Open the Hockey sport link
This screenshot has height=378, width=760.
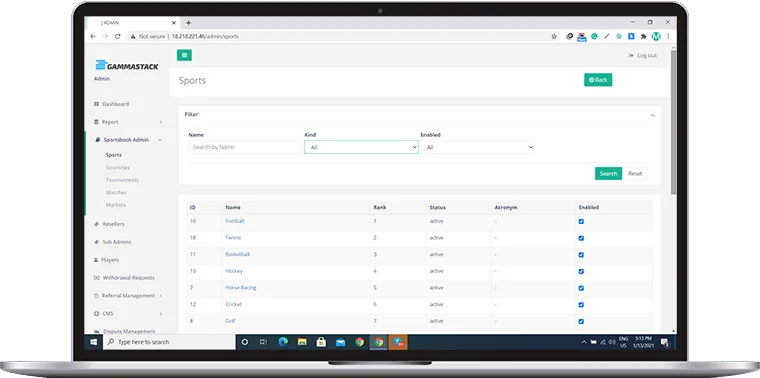(234, 271)
